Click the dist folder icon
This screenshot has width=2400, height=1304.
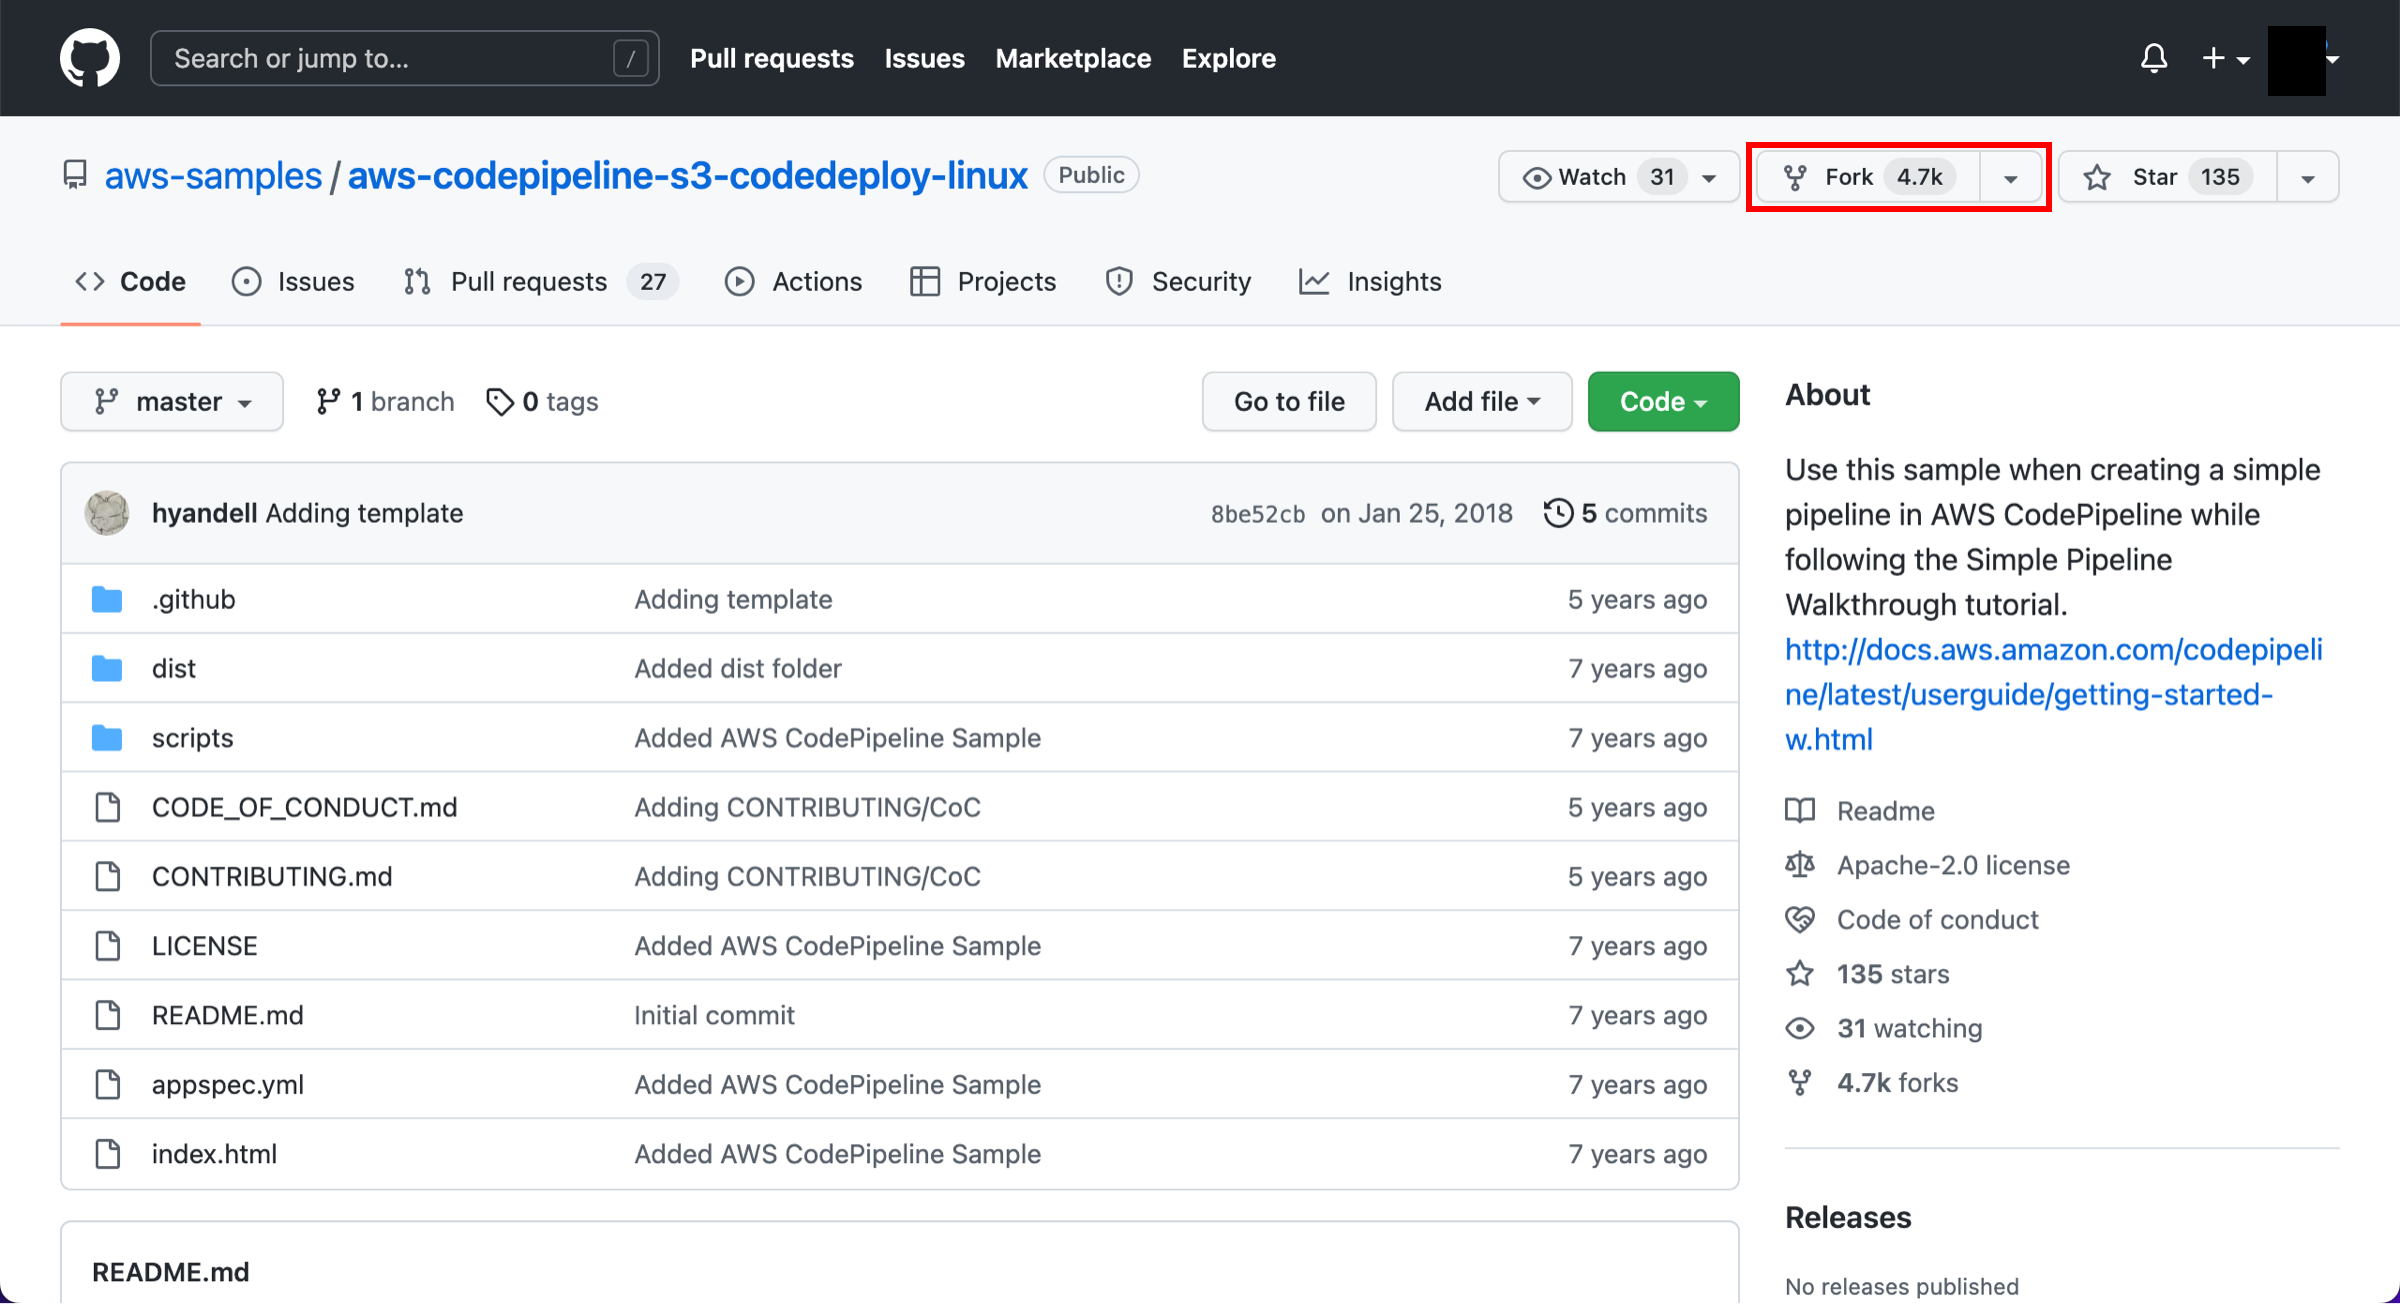(x=107, y=668)
